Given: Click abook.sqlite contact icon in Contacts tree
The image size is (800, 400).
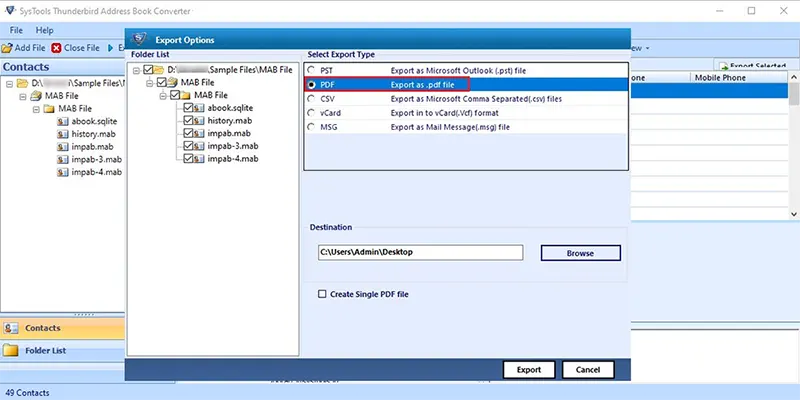Looking at the screenshot, I should click(63, 121).
